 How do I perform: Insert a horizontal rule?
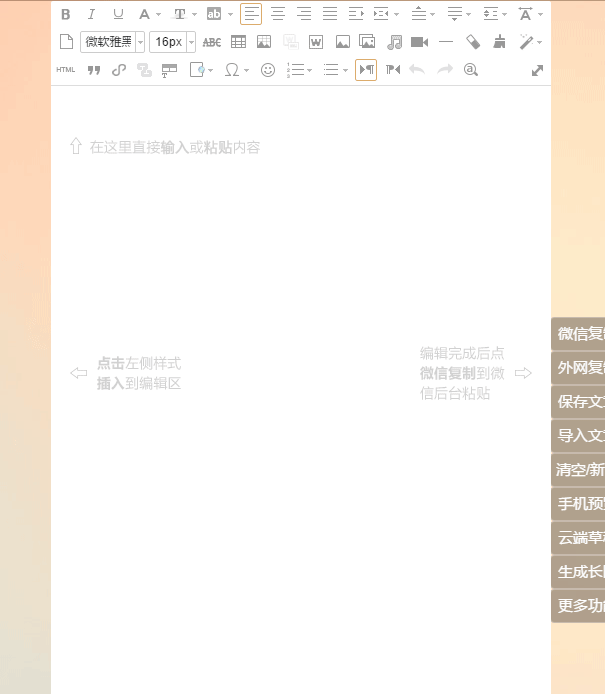(446, 42)
